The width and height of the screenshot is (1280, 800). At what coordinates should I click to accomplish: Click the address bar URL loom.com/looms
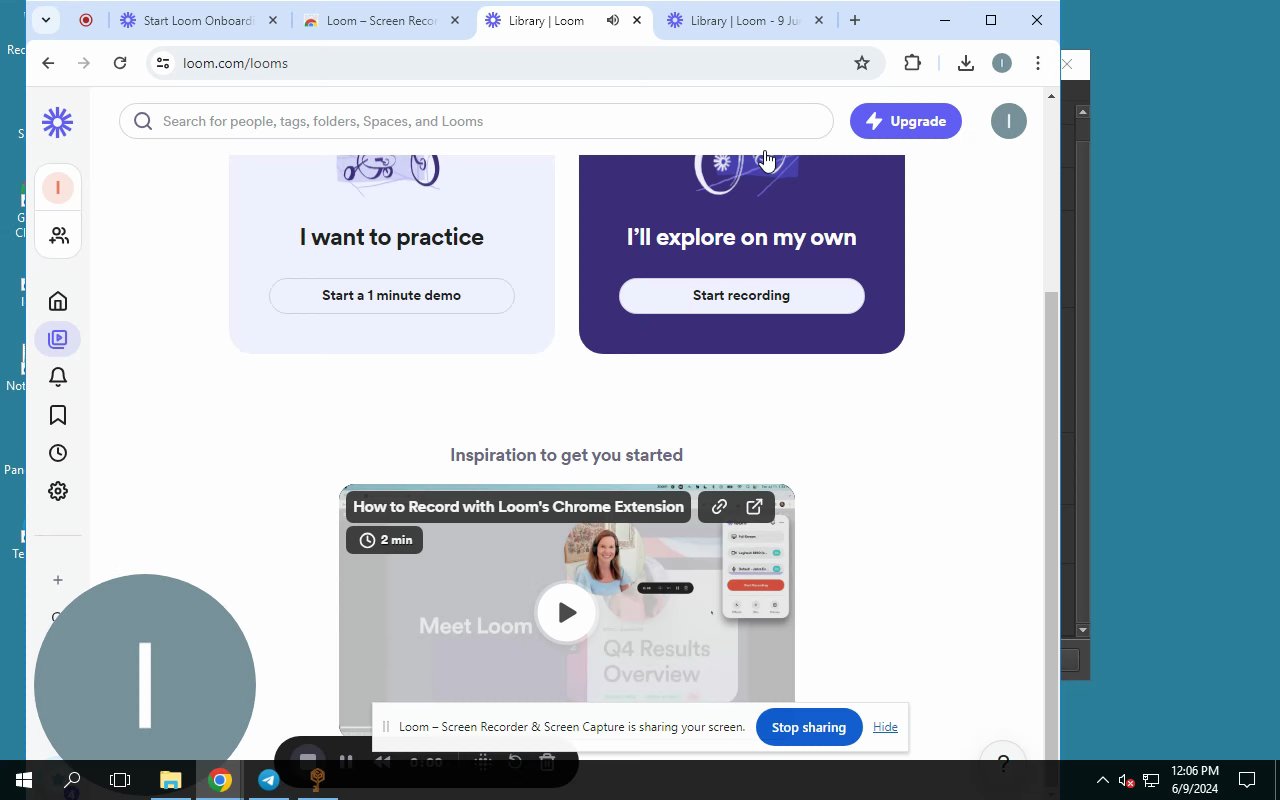tap(235, 63)
